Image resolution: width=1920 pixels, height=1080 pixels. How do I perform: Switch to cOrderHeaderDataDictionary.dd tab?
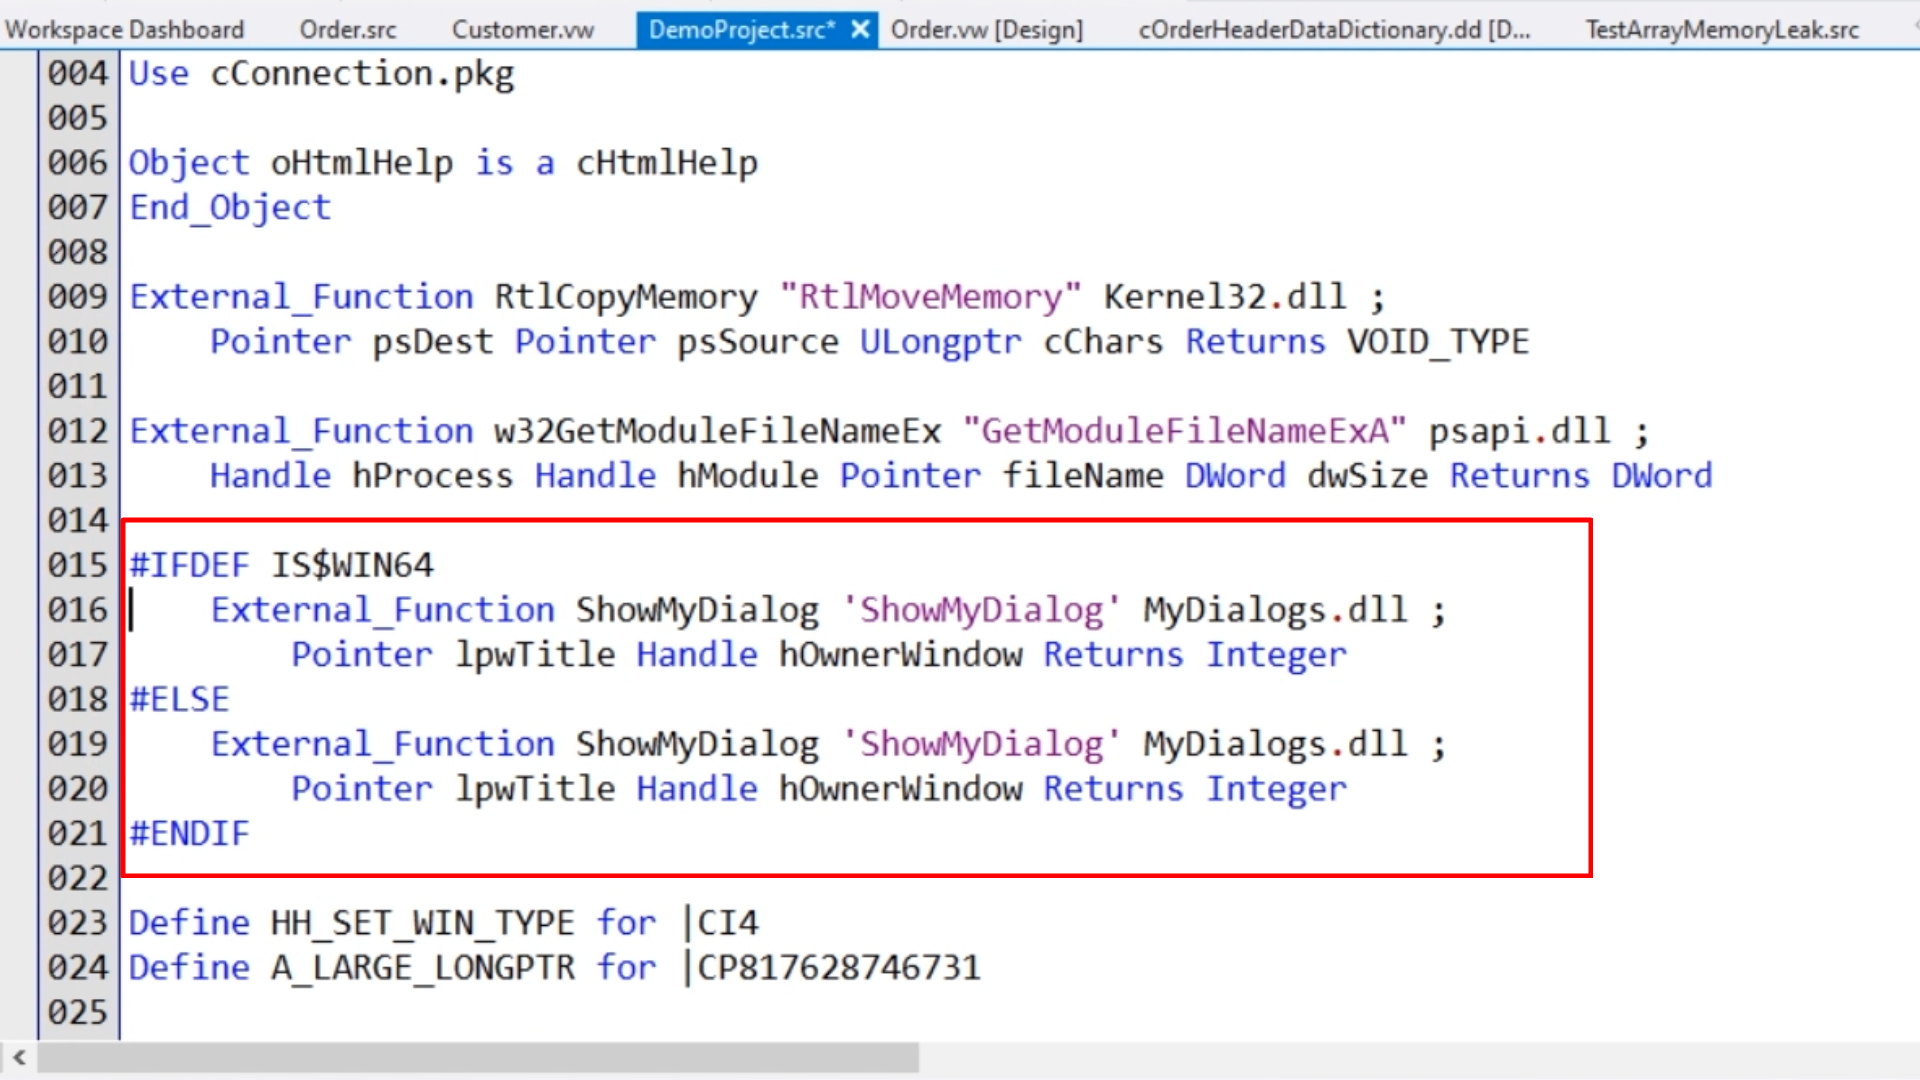tap(1334, 30)
